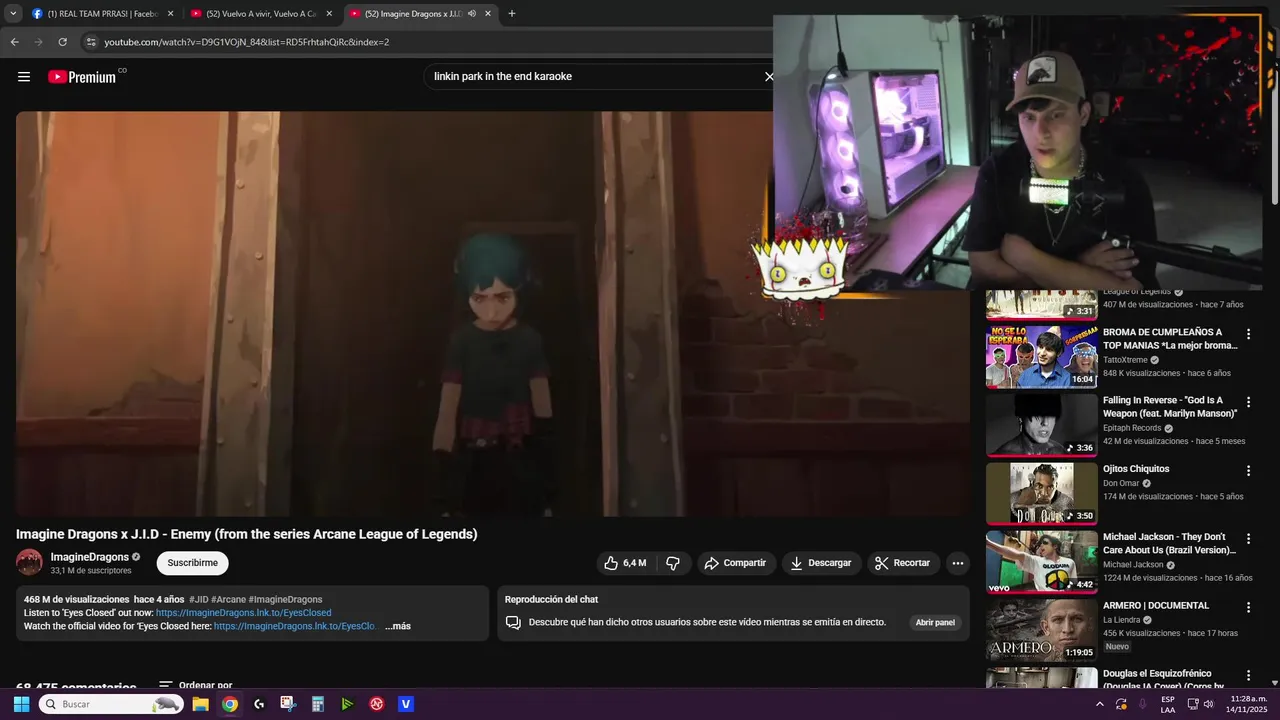
Task: Open the ImagineDragons channel avatar
Action: pos(29,562)
